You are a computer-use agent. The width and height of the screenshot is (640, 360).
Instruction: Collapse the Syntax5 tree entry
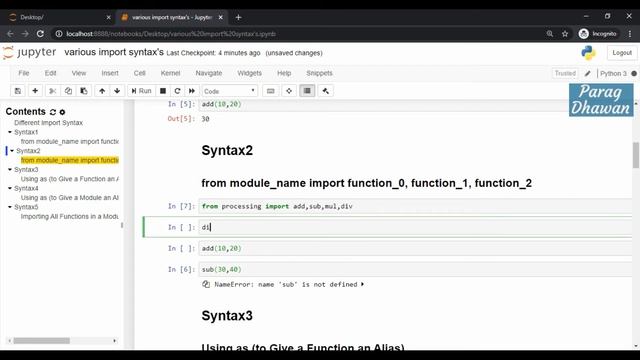point(10,207)
